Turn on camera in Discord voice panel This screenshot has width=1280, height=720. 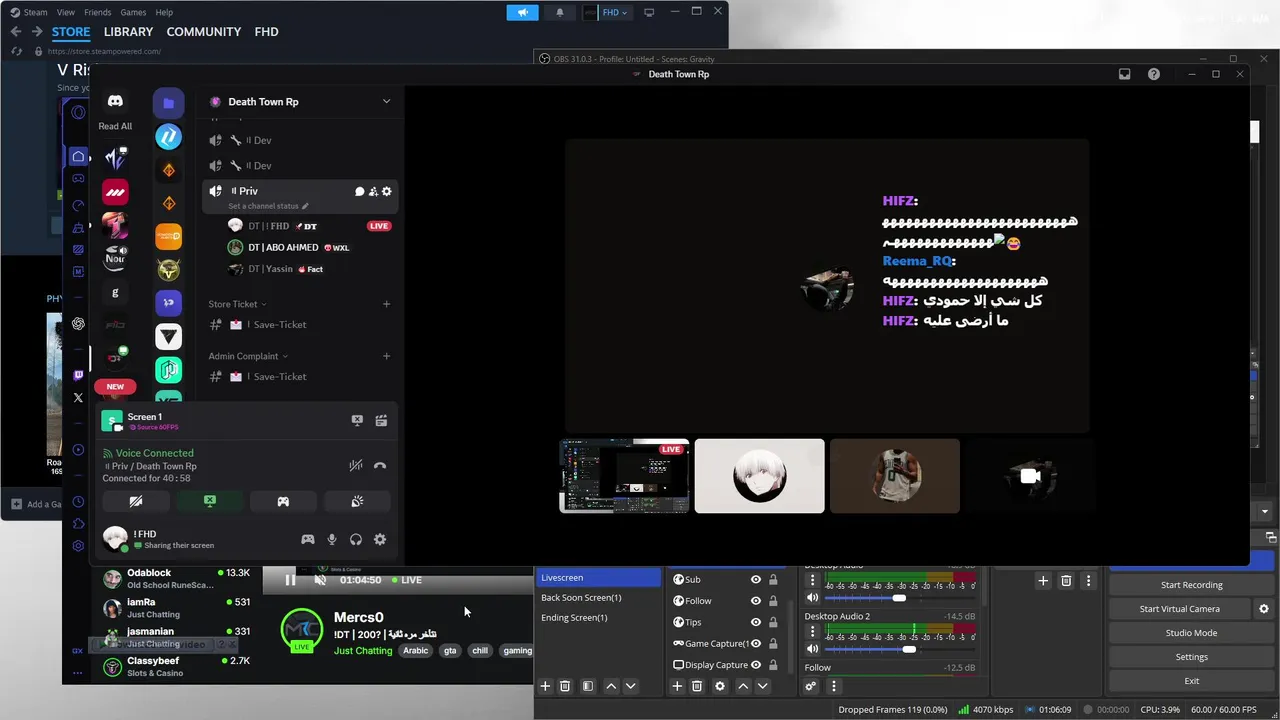coord(136,501)
